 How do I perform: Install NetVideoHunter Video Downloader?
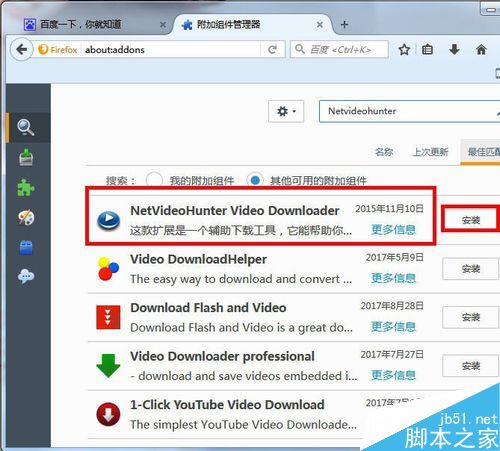pyautogui.click(x=471, y=220)
